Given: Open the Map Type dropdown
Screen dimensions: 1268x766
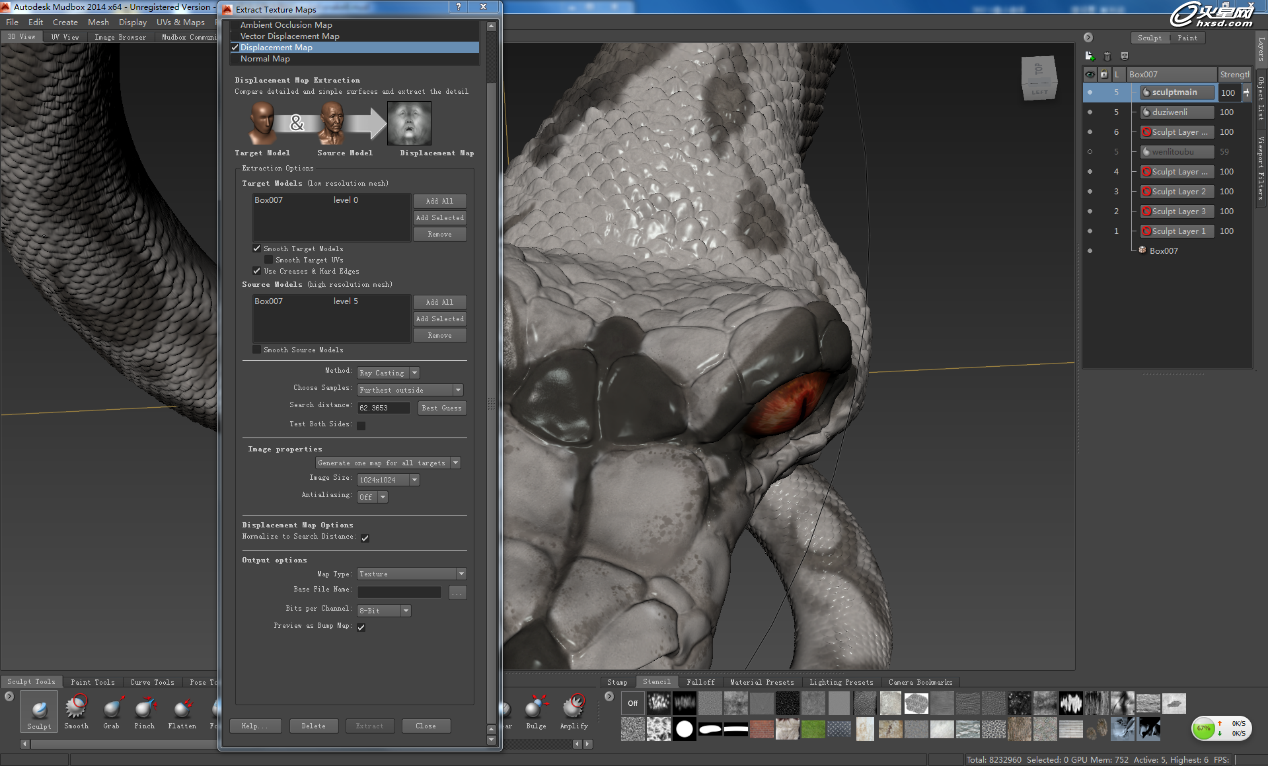Looking at the screenshot, I should 412,574.
